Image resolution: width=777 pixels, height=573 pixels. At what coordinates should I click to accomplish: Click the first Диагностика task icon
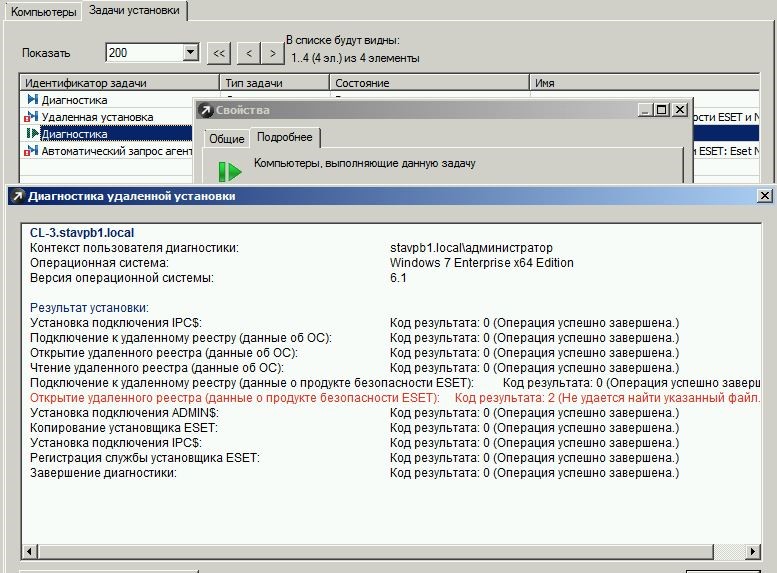(32, 99)
